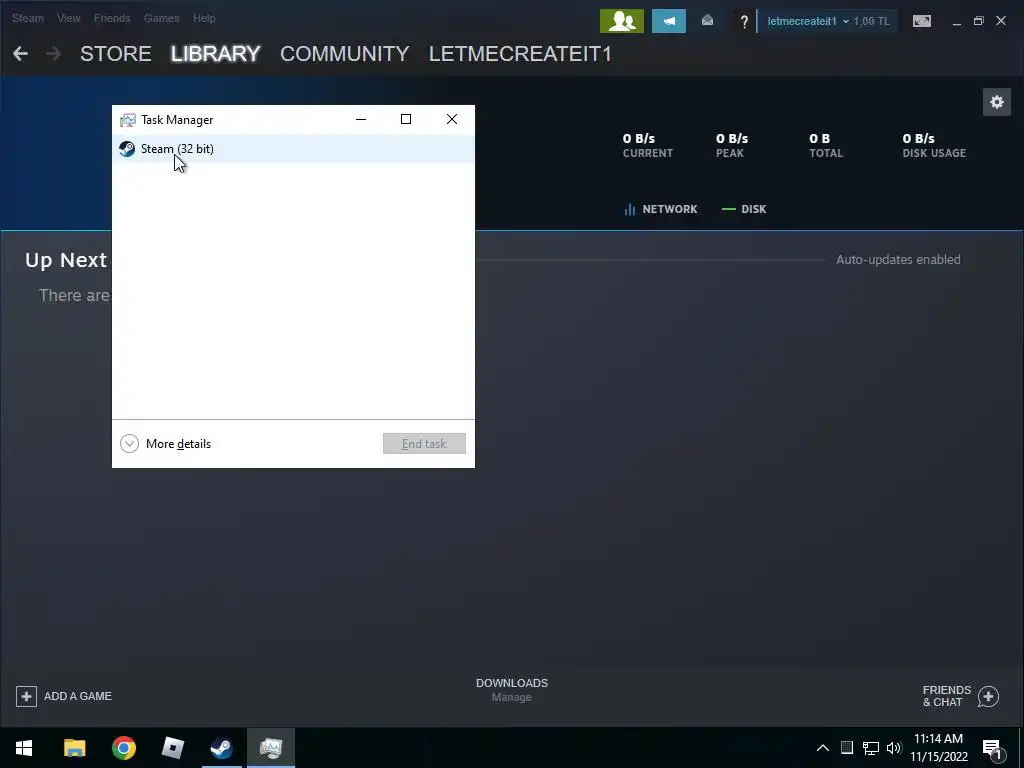This screenshot has height=768, width=1024.
Task: Expand More details in Task Manager
Action: coord(166,443)
